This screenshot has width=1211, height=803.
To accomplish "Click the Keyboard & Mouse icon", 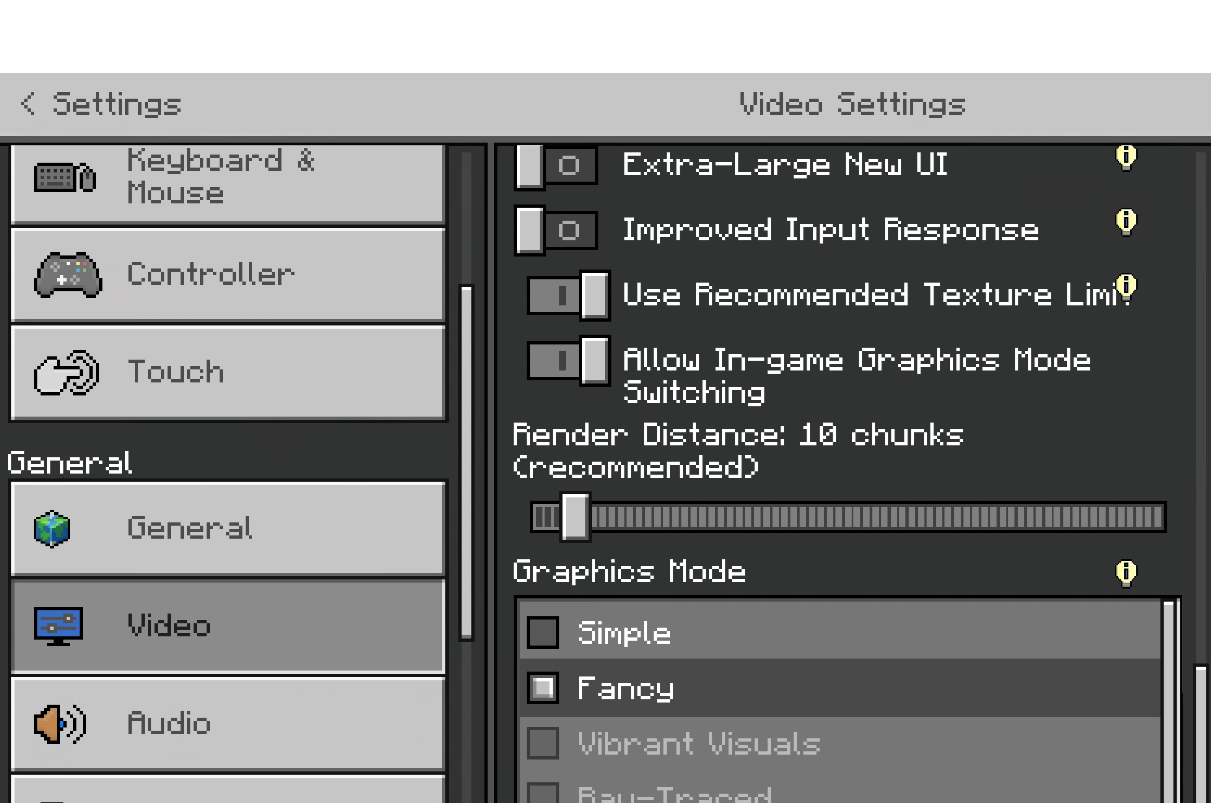I will tap(65, 178).
